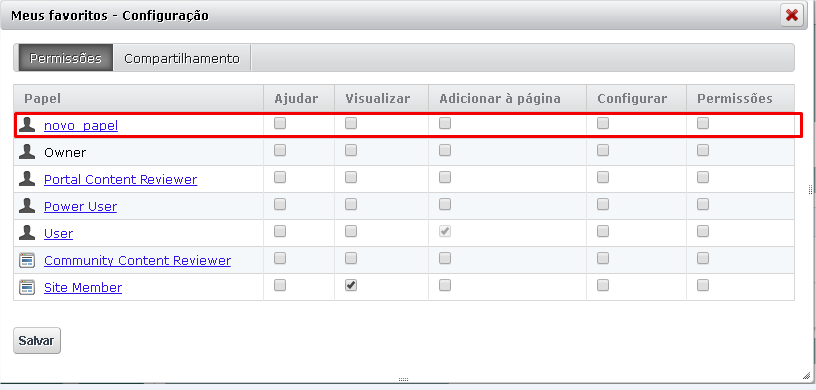
Task: Open the novo_papel role link
Action: click(x=81, y=125)
